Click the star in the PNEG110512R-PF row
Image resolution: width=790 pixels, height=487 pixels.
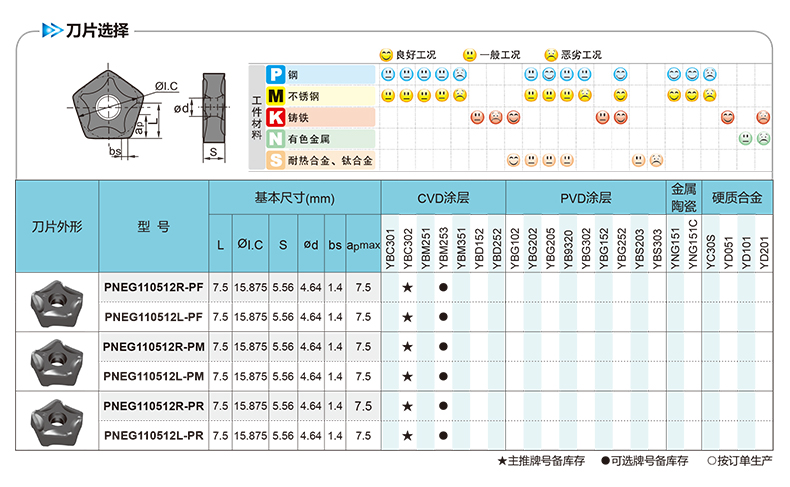click(408, 288)
